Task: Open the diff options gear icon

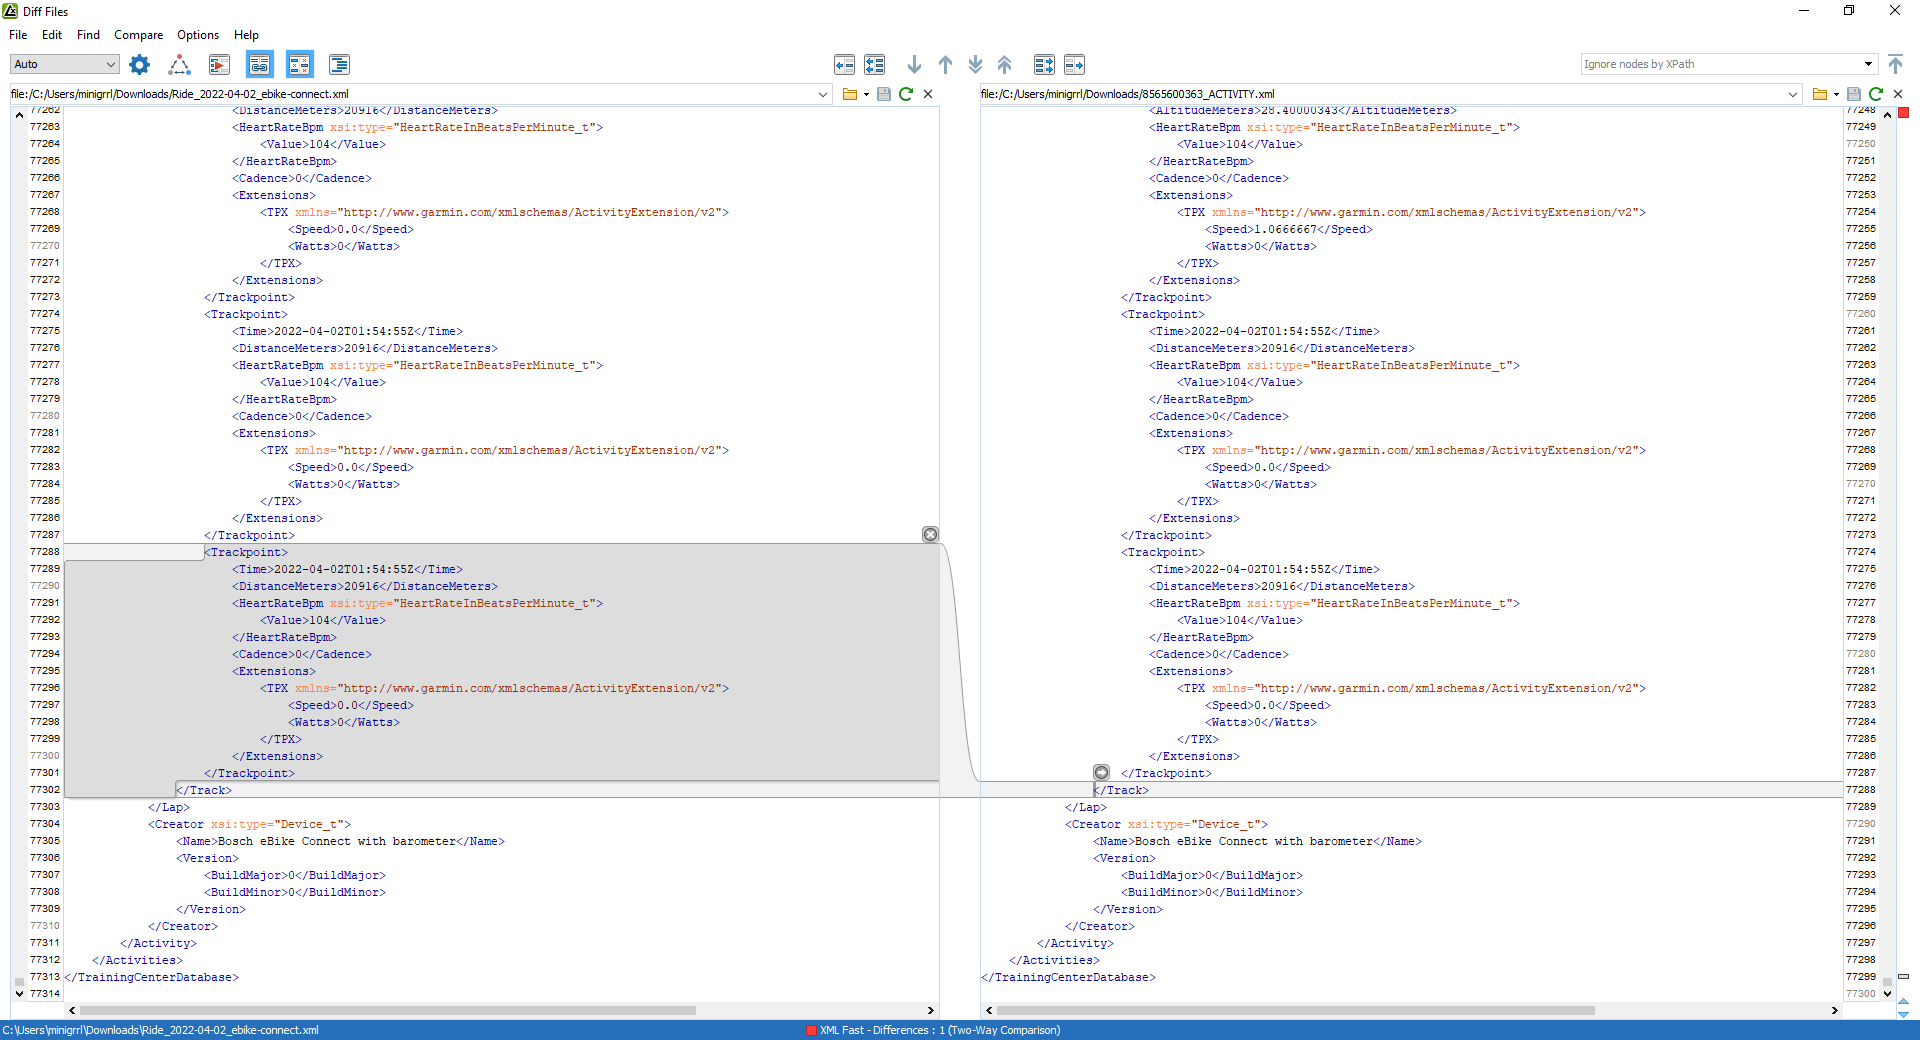Action: point(140,65)
